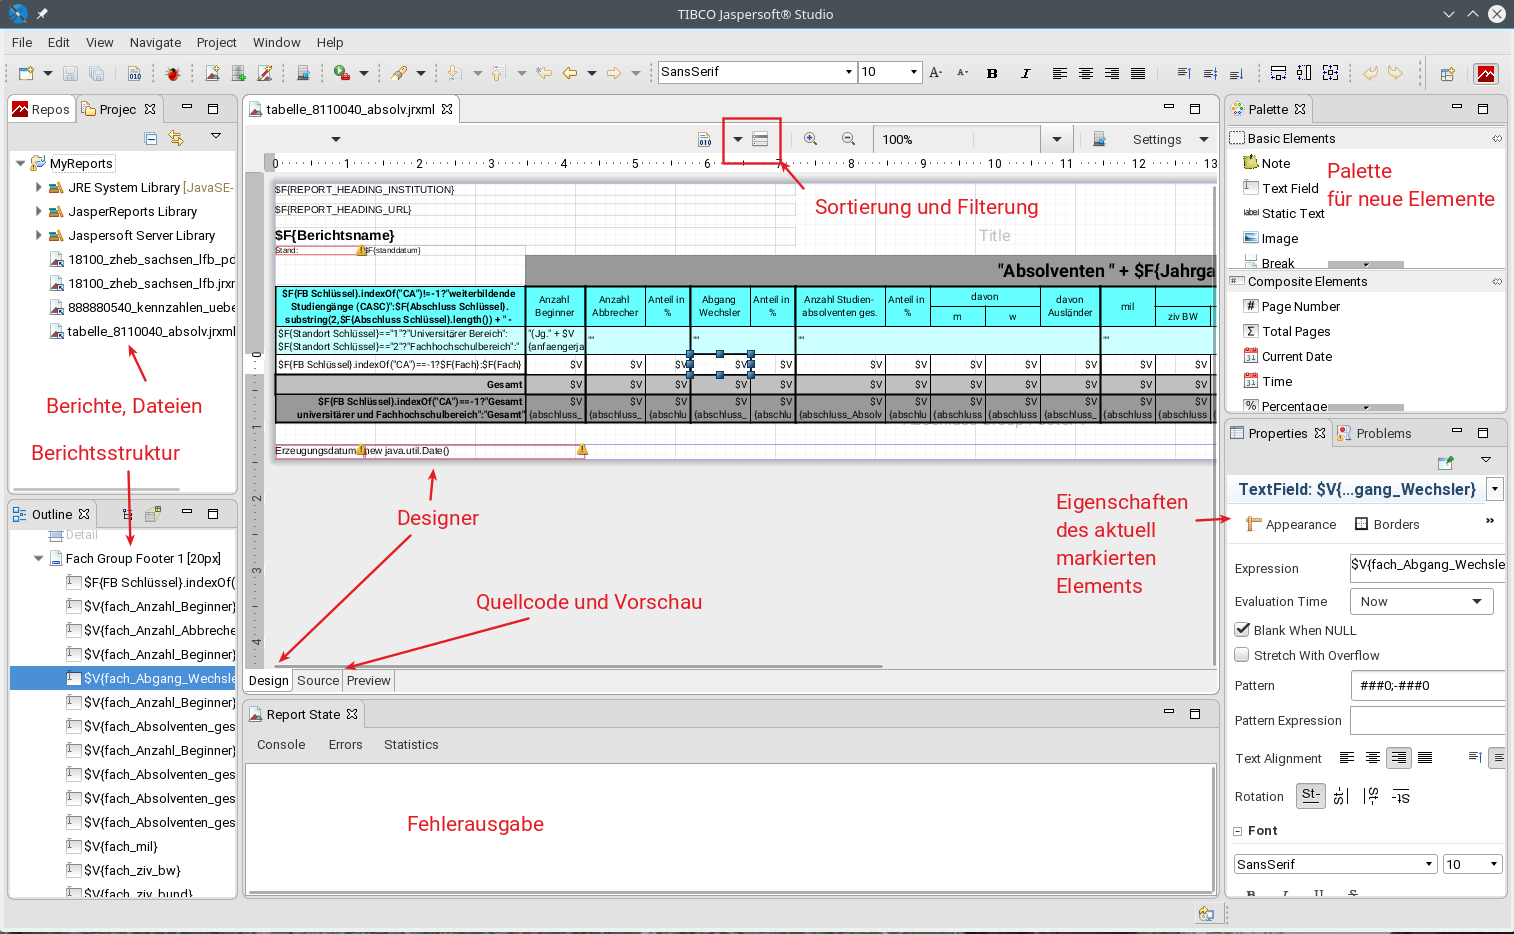
Task: Click the debug bug icon in toolbar
Action: click(x=173, y=73)
